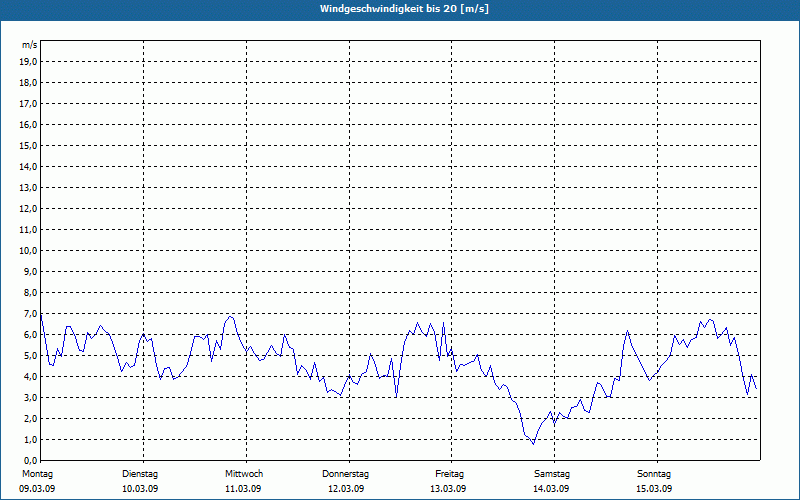Select the 18,0 y-axis value
The image size is (800, 500).
tap(28, 83)
